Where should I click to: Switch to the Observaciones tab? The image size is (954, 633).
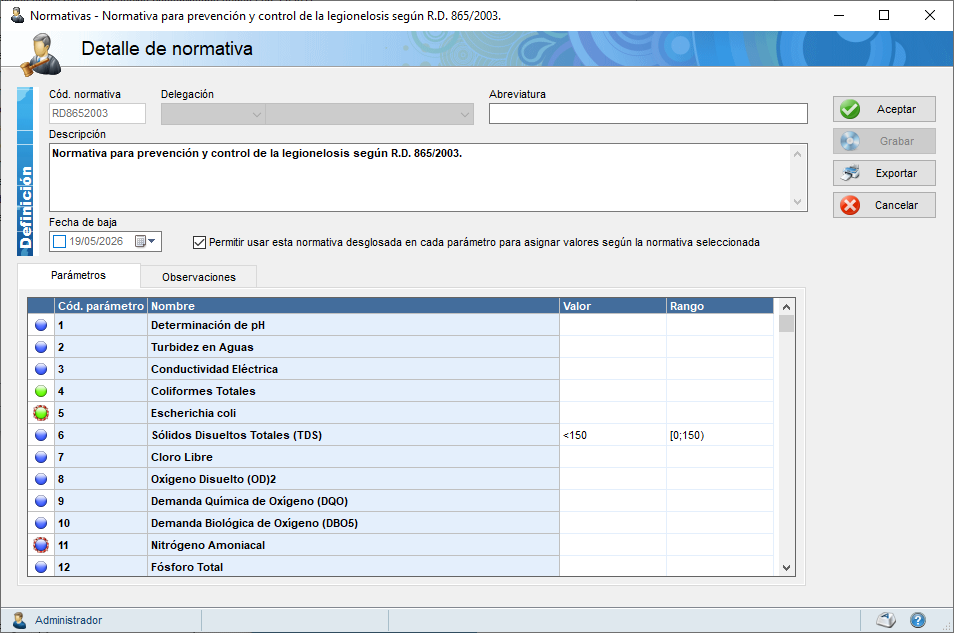[x=198, y=277]
